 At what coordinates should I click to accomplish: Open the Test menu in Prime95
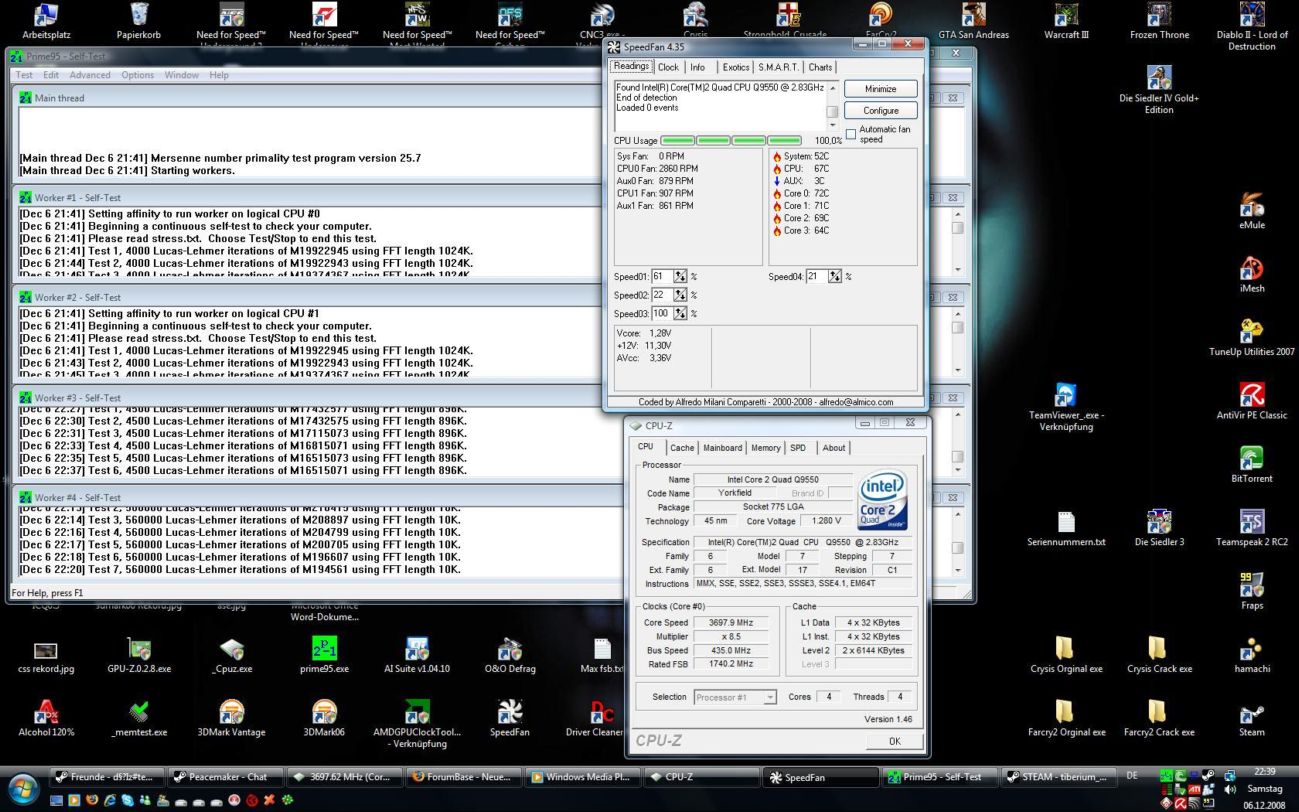pyautogui.click(x=24, y=75)
